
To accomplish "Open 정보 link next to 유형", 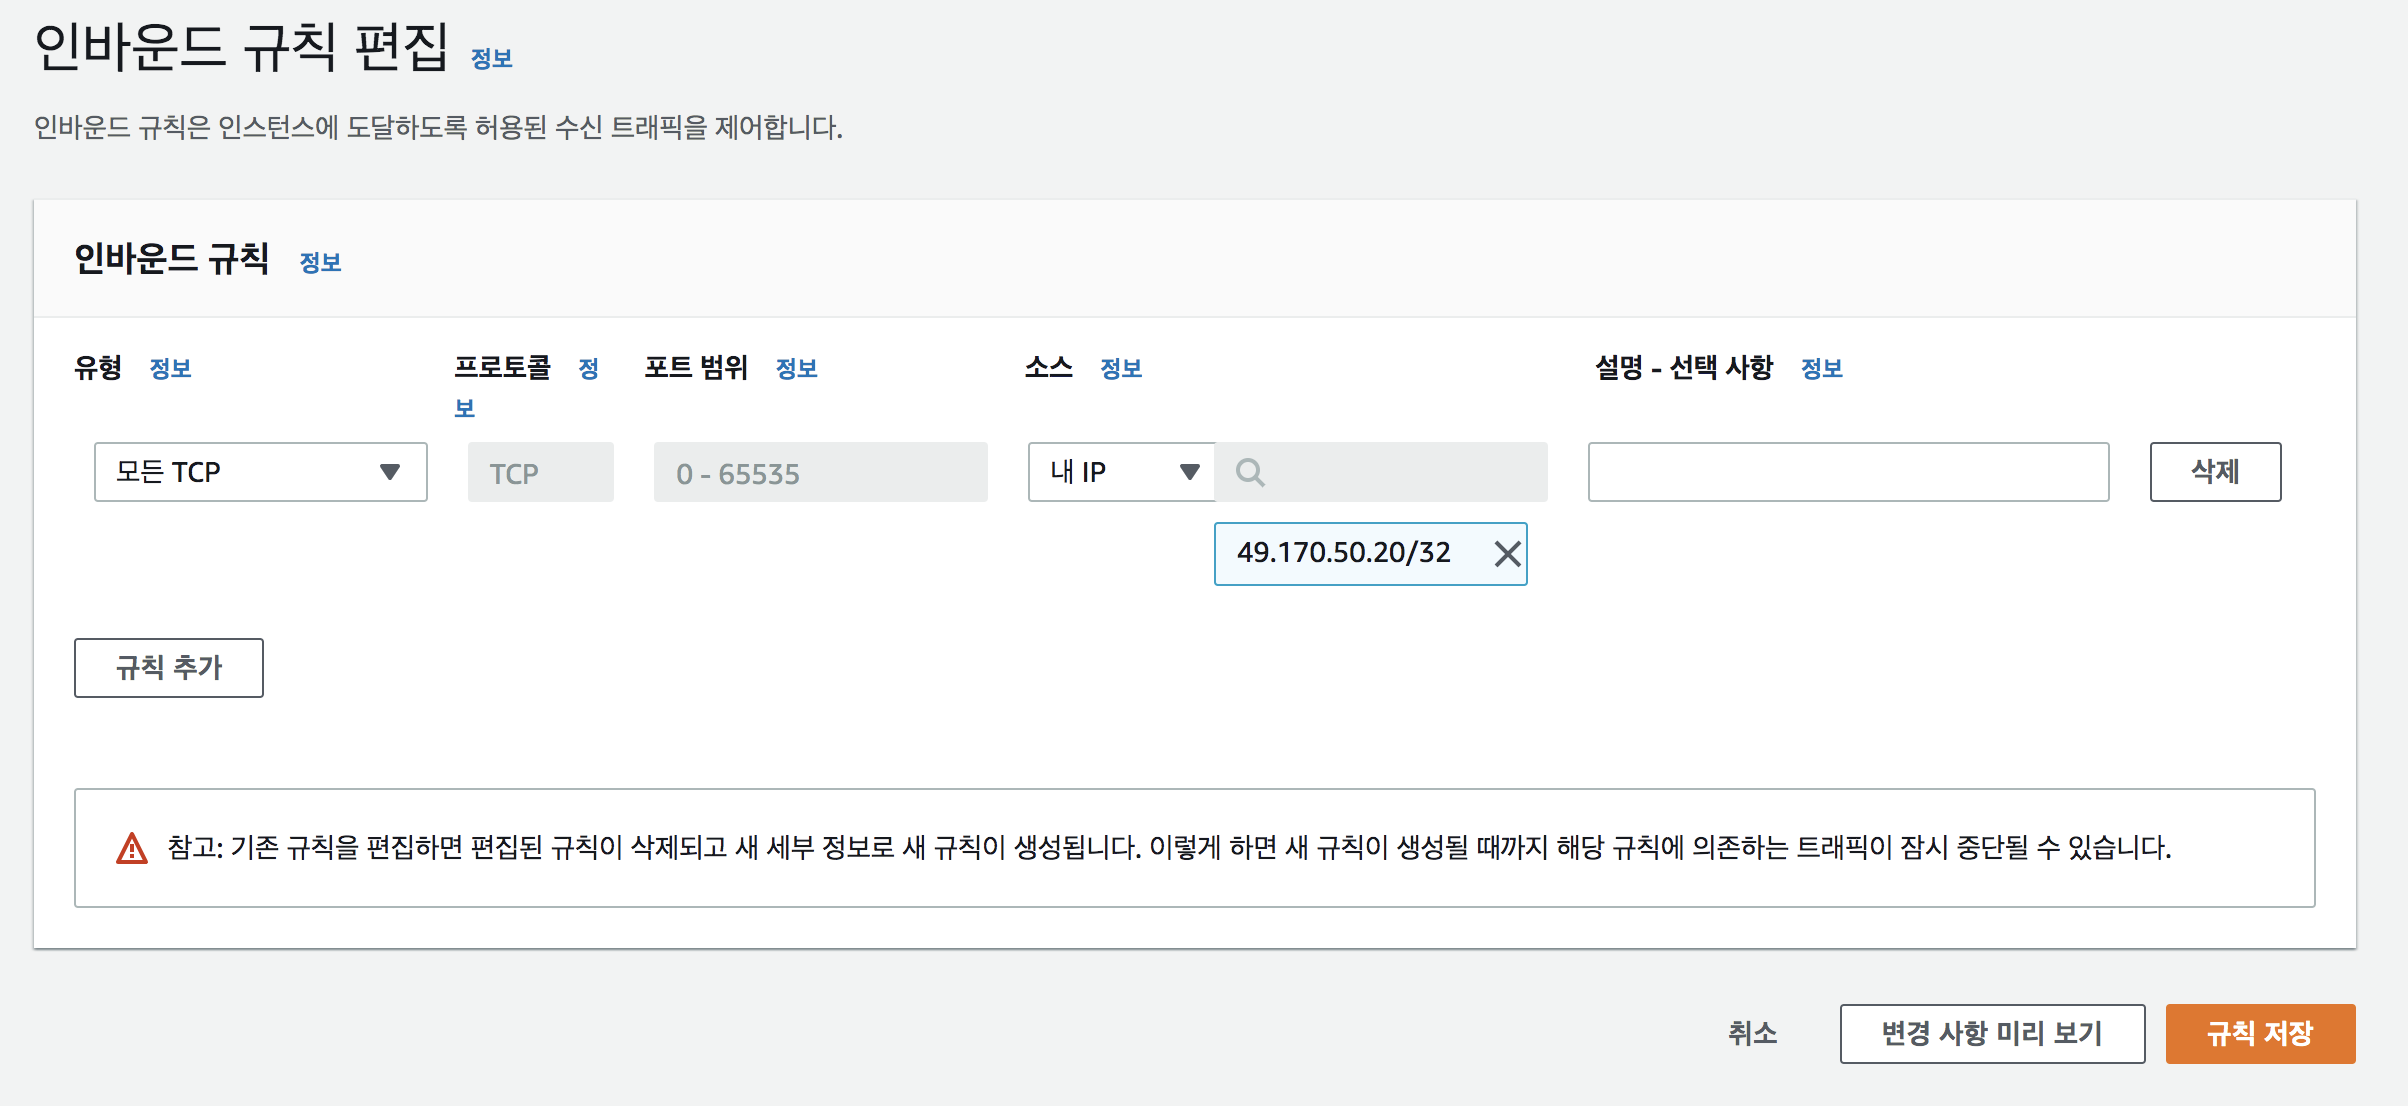I will click(x=170, y=369).
